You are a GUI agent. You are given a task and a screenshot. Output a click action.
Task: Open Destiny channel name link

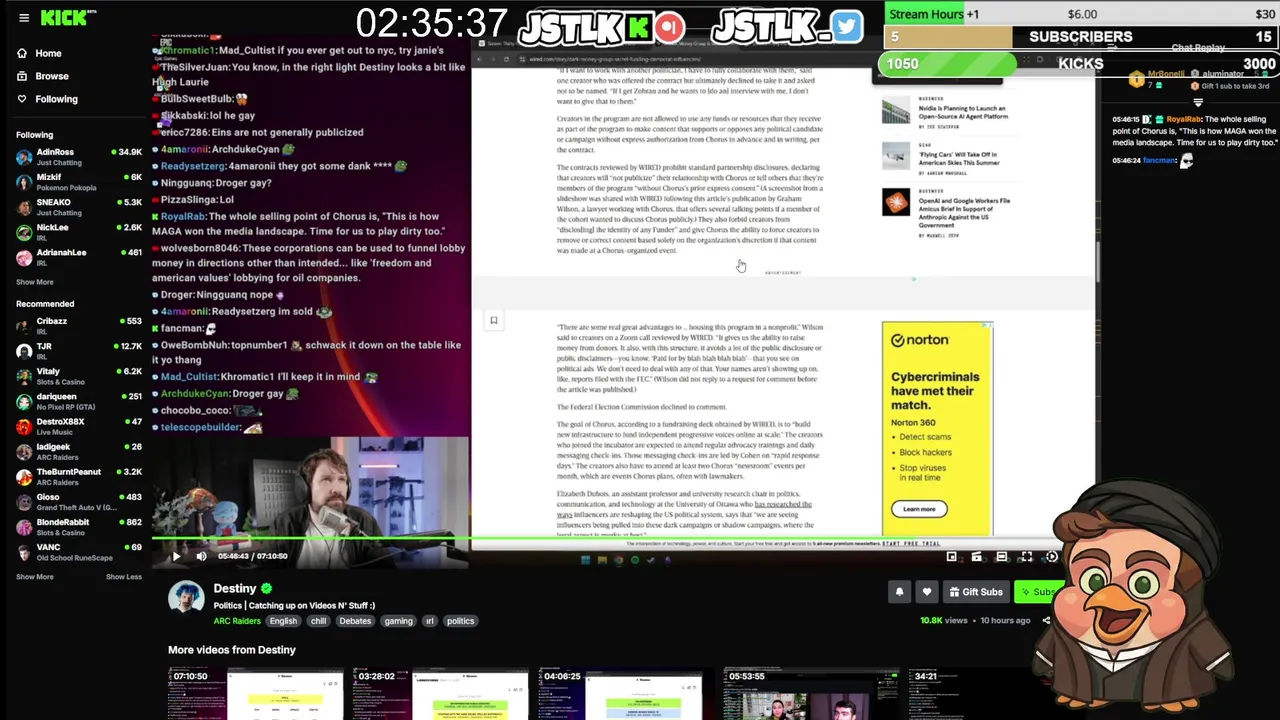[x=235, y=588]
